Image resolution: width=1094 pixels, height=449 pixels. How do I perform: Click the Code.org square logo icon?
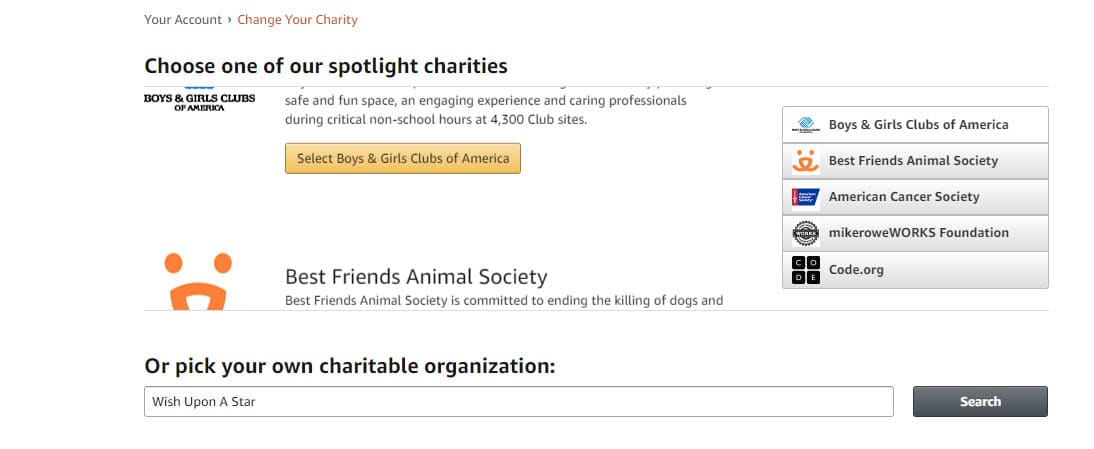[806, 270]
